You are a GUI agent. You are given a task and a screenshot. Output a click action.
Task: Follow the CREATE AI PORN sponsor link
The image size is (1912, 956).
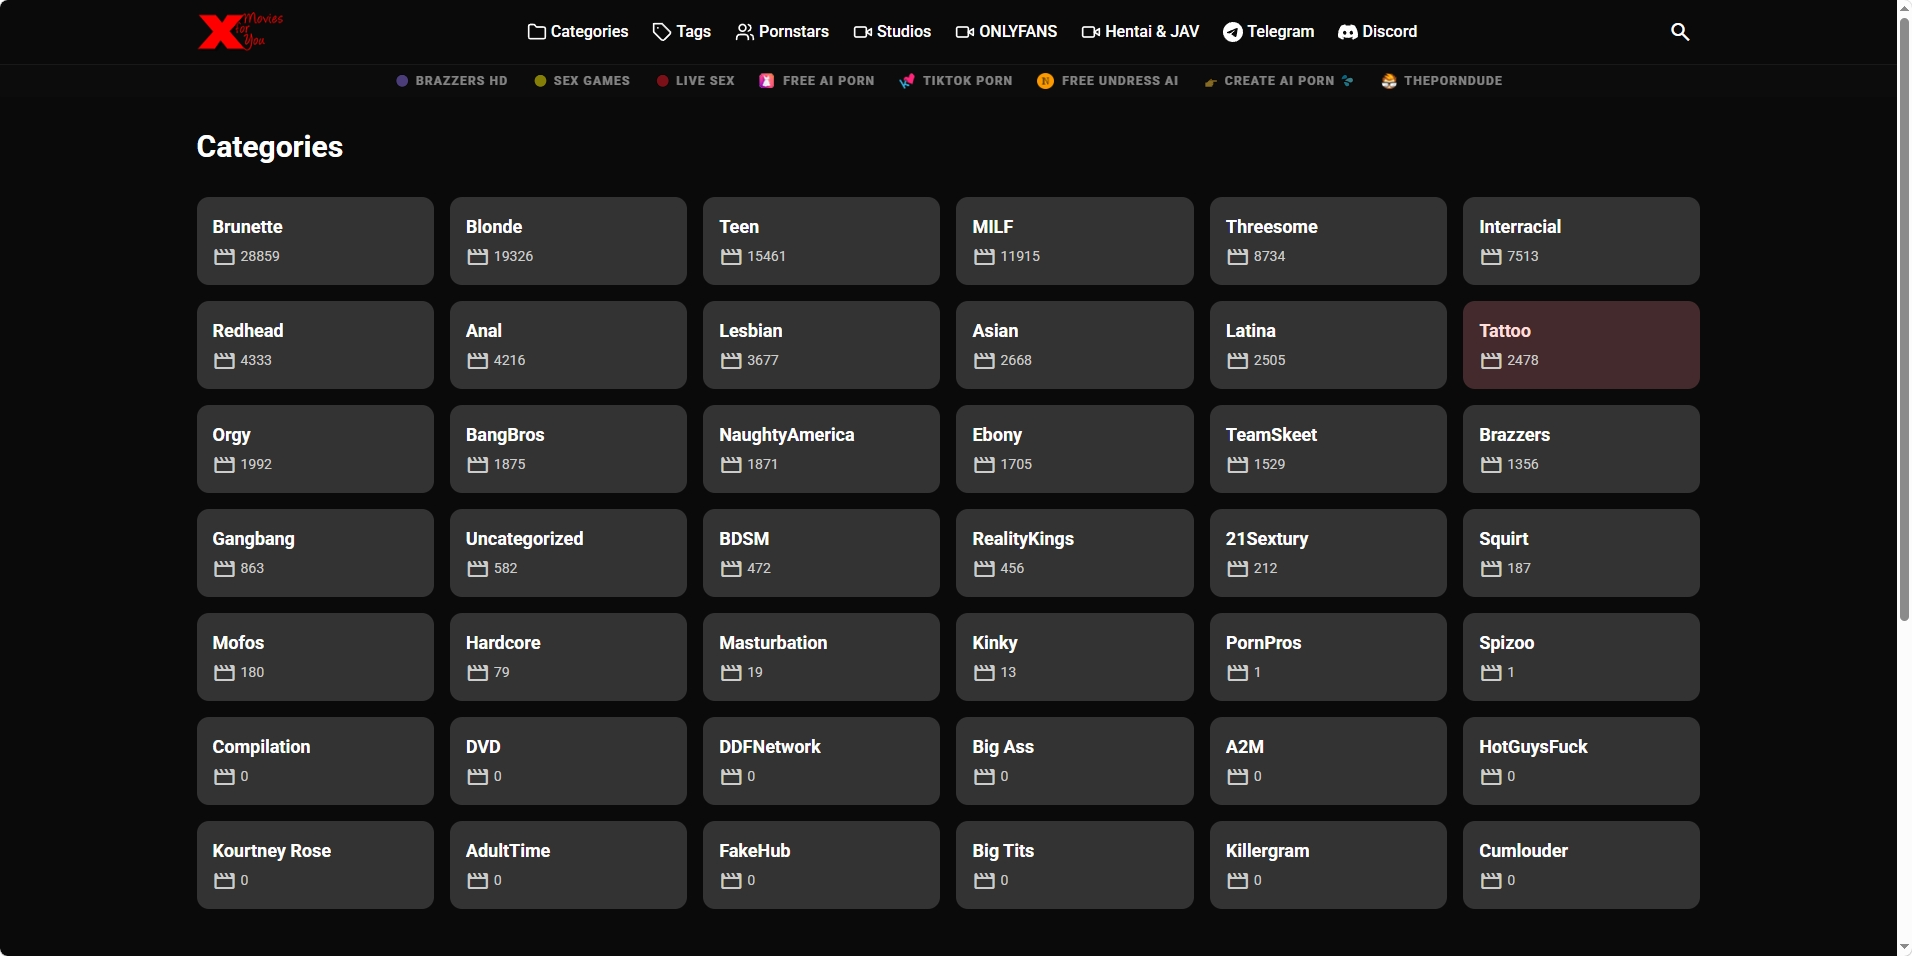tap(1279, 81)
